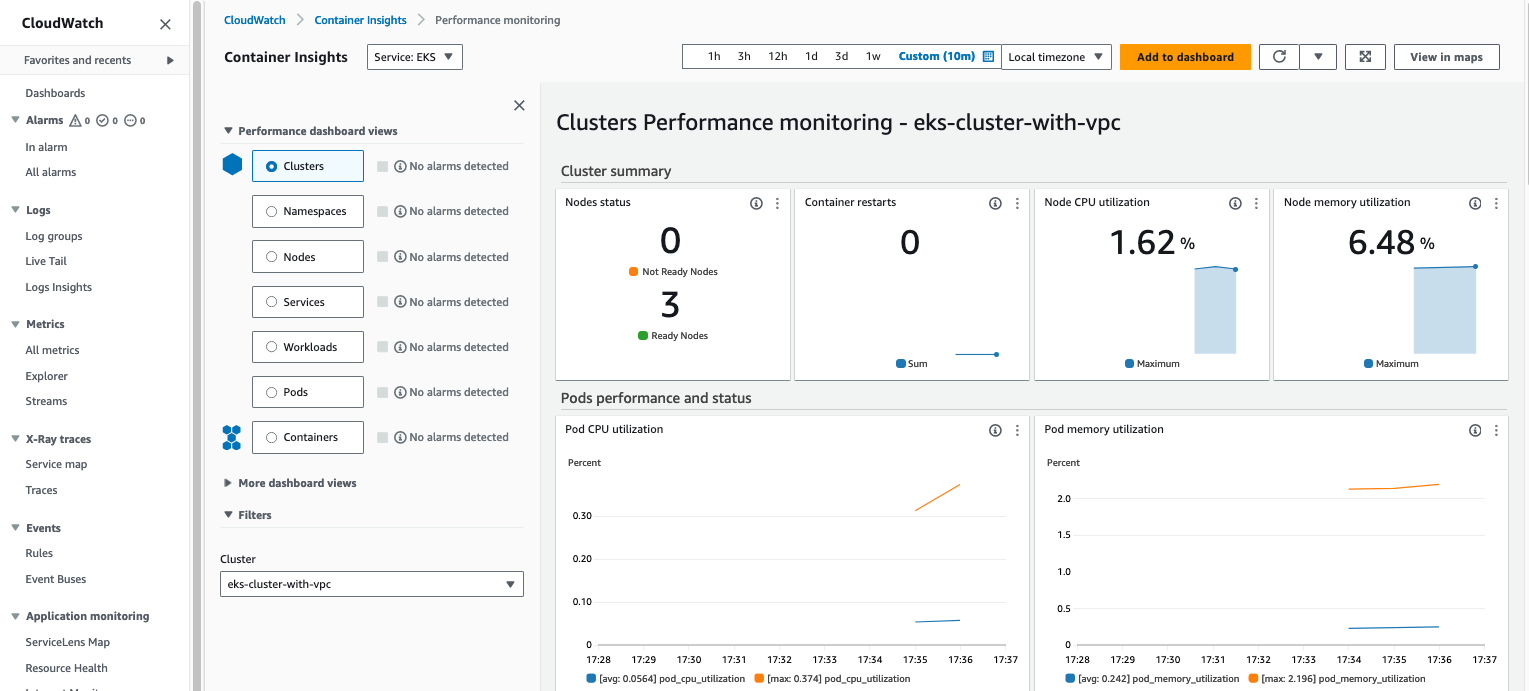
Task: Open Node CPU utilization options menu
Action: pos(1257,203)
